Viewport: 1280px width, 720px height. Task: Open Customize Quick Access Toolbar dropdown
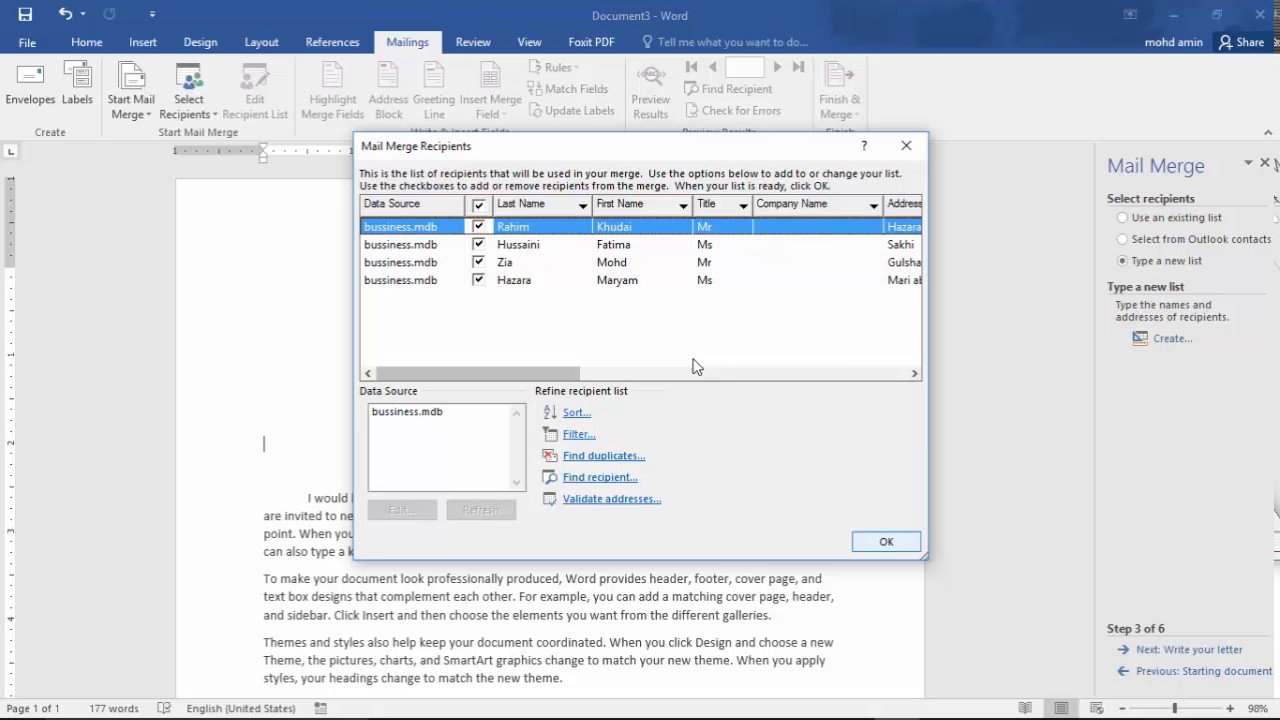pyautogui.click(x=152, y=14)
